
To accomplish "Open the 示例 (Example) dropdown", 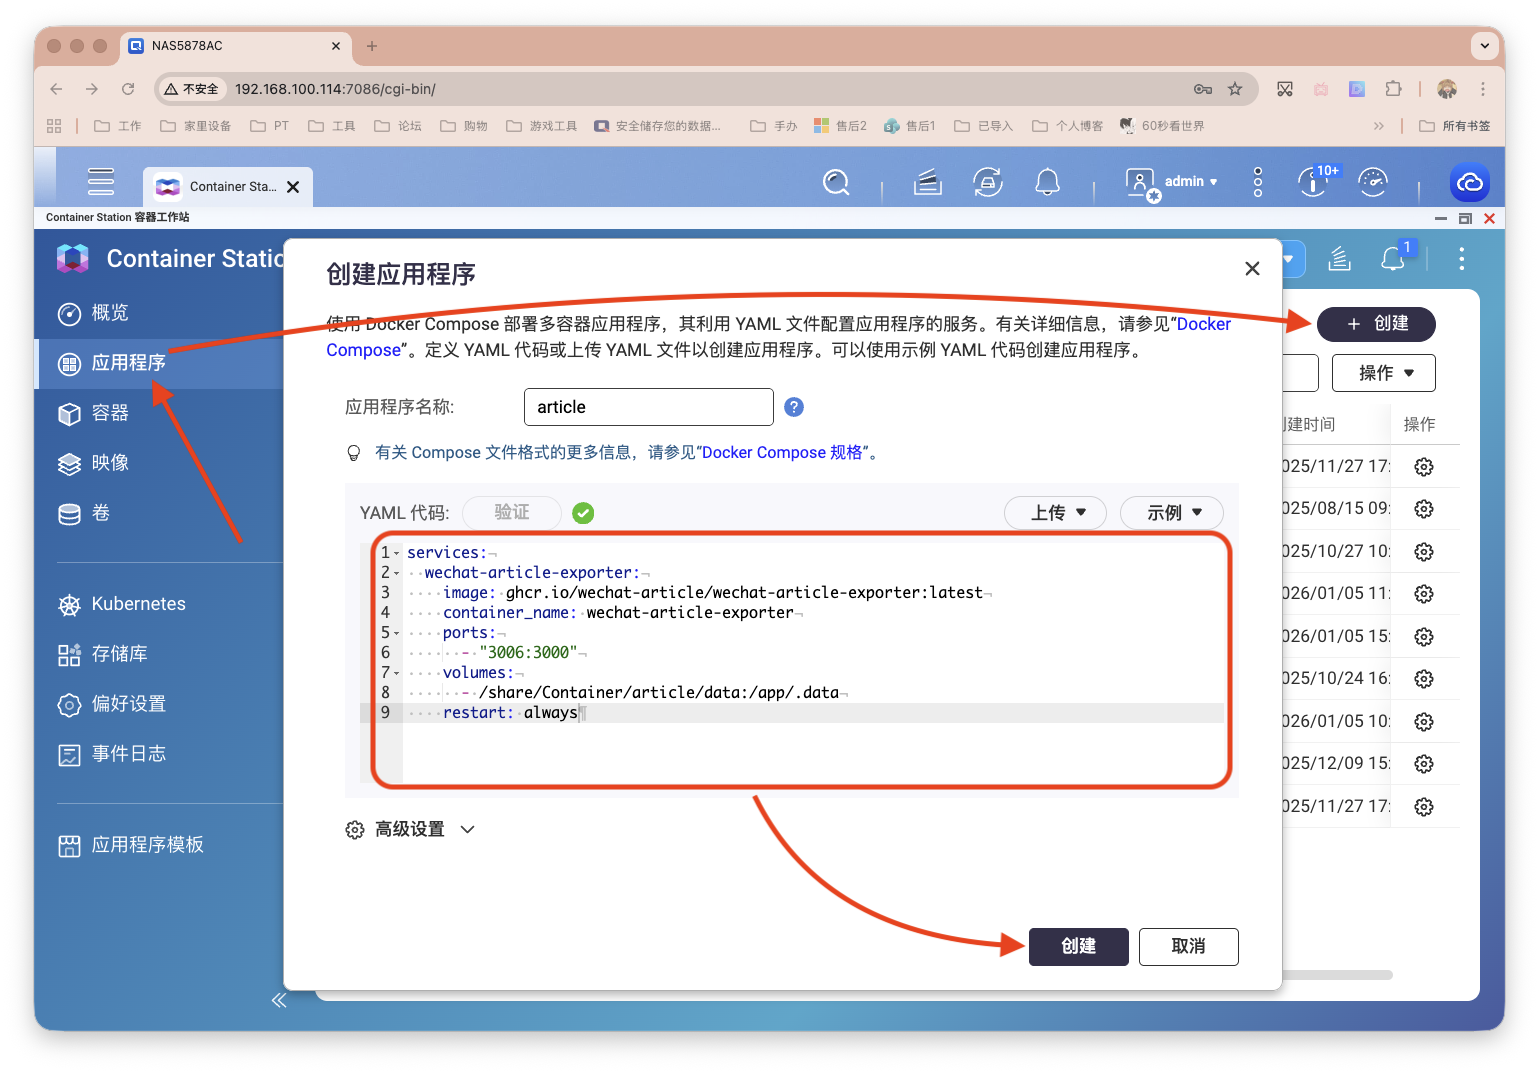I will point(1171,512).
